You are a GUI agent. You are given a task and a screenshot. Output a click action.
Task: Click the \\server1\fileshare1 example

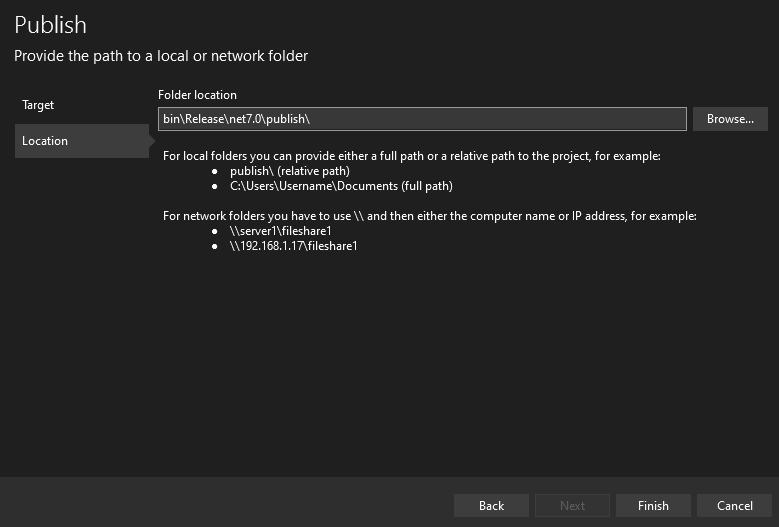tap(281, 231)
